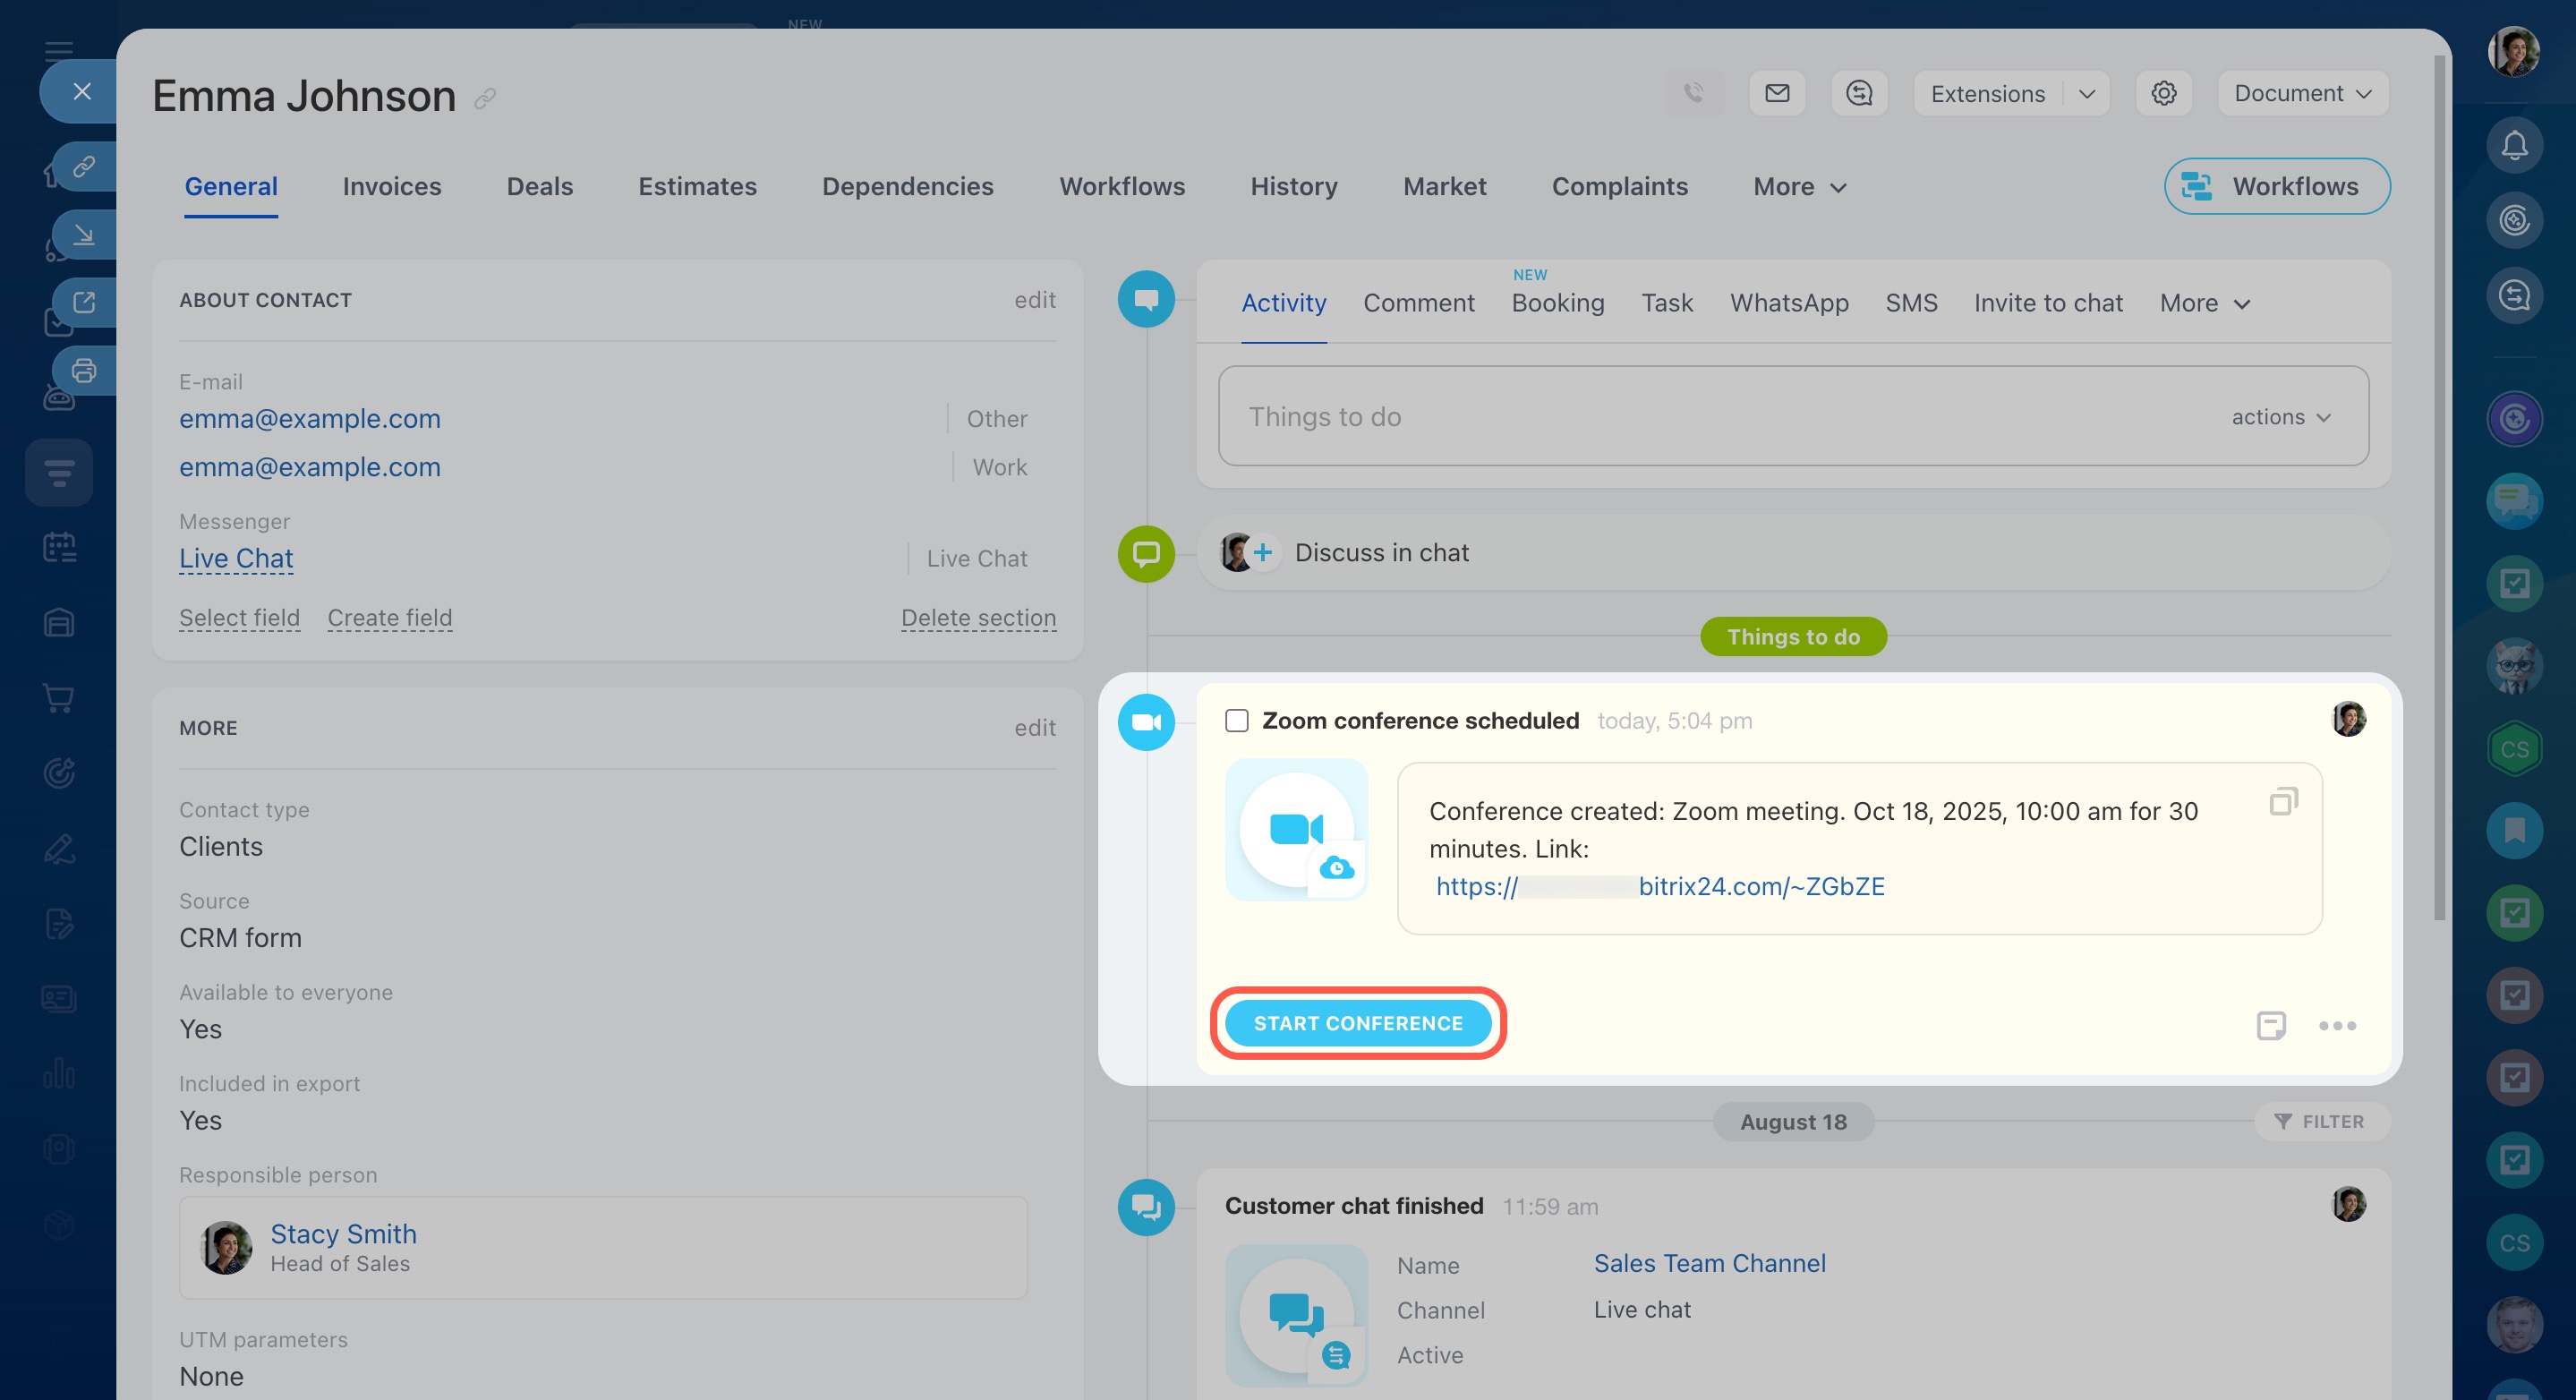The image size is (2576, 1400).
Task: Open the Document dropdown
Action: point(2302,93)
